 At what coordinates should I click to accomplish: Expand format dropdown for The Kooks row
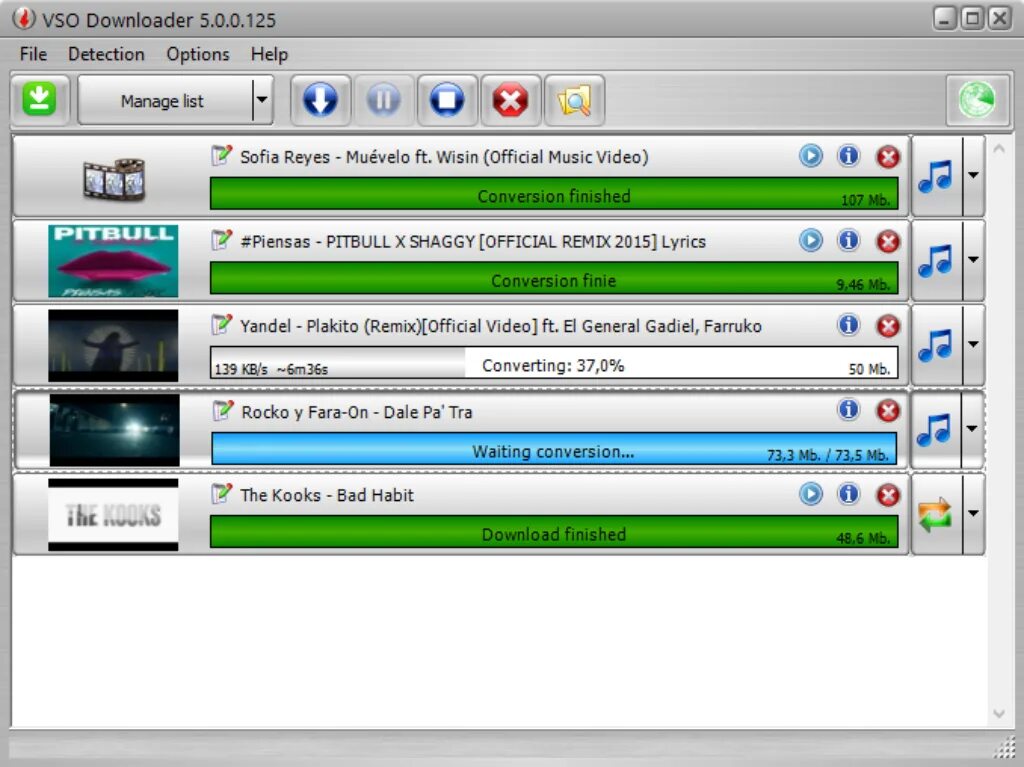tap(973, 514)
